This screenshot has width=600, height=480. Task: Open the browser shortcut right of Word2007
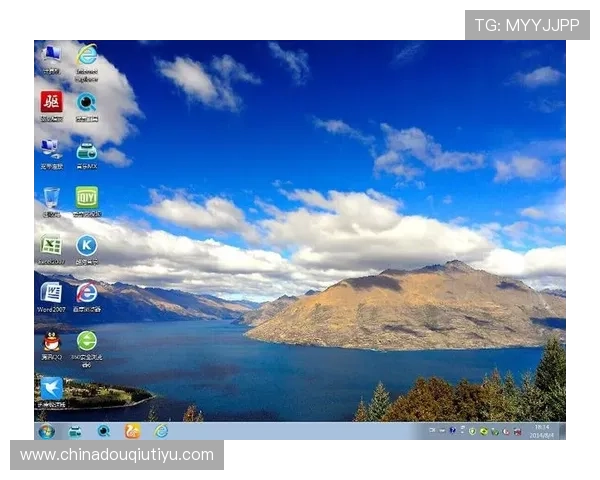[x=87, y=293]
